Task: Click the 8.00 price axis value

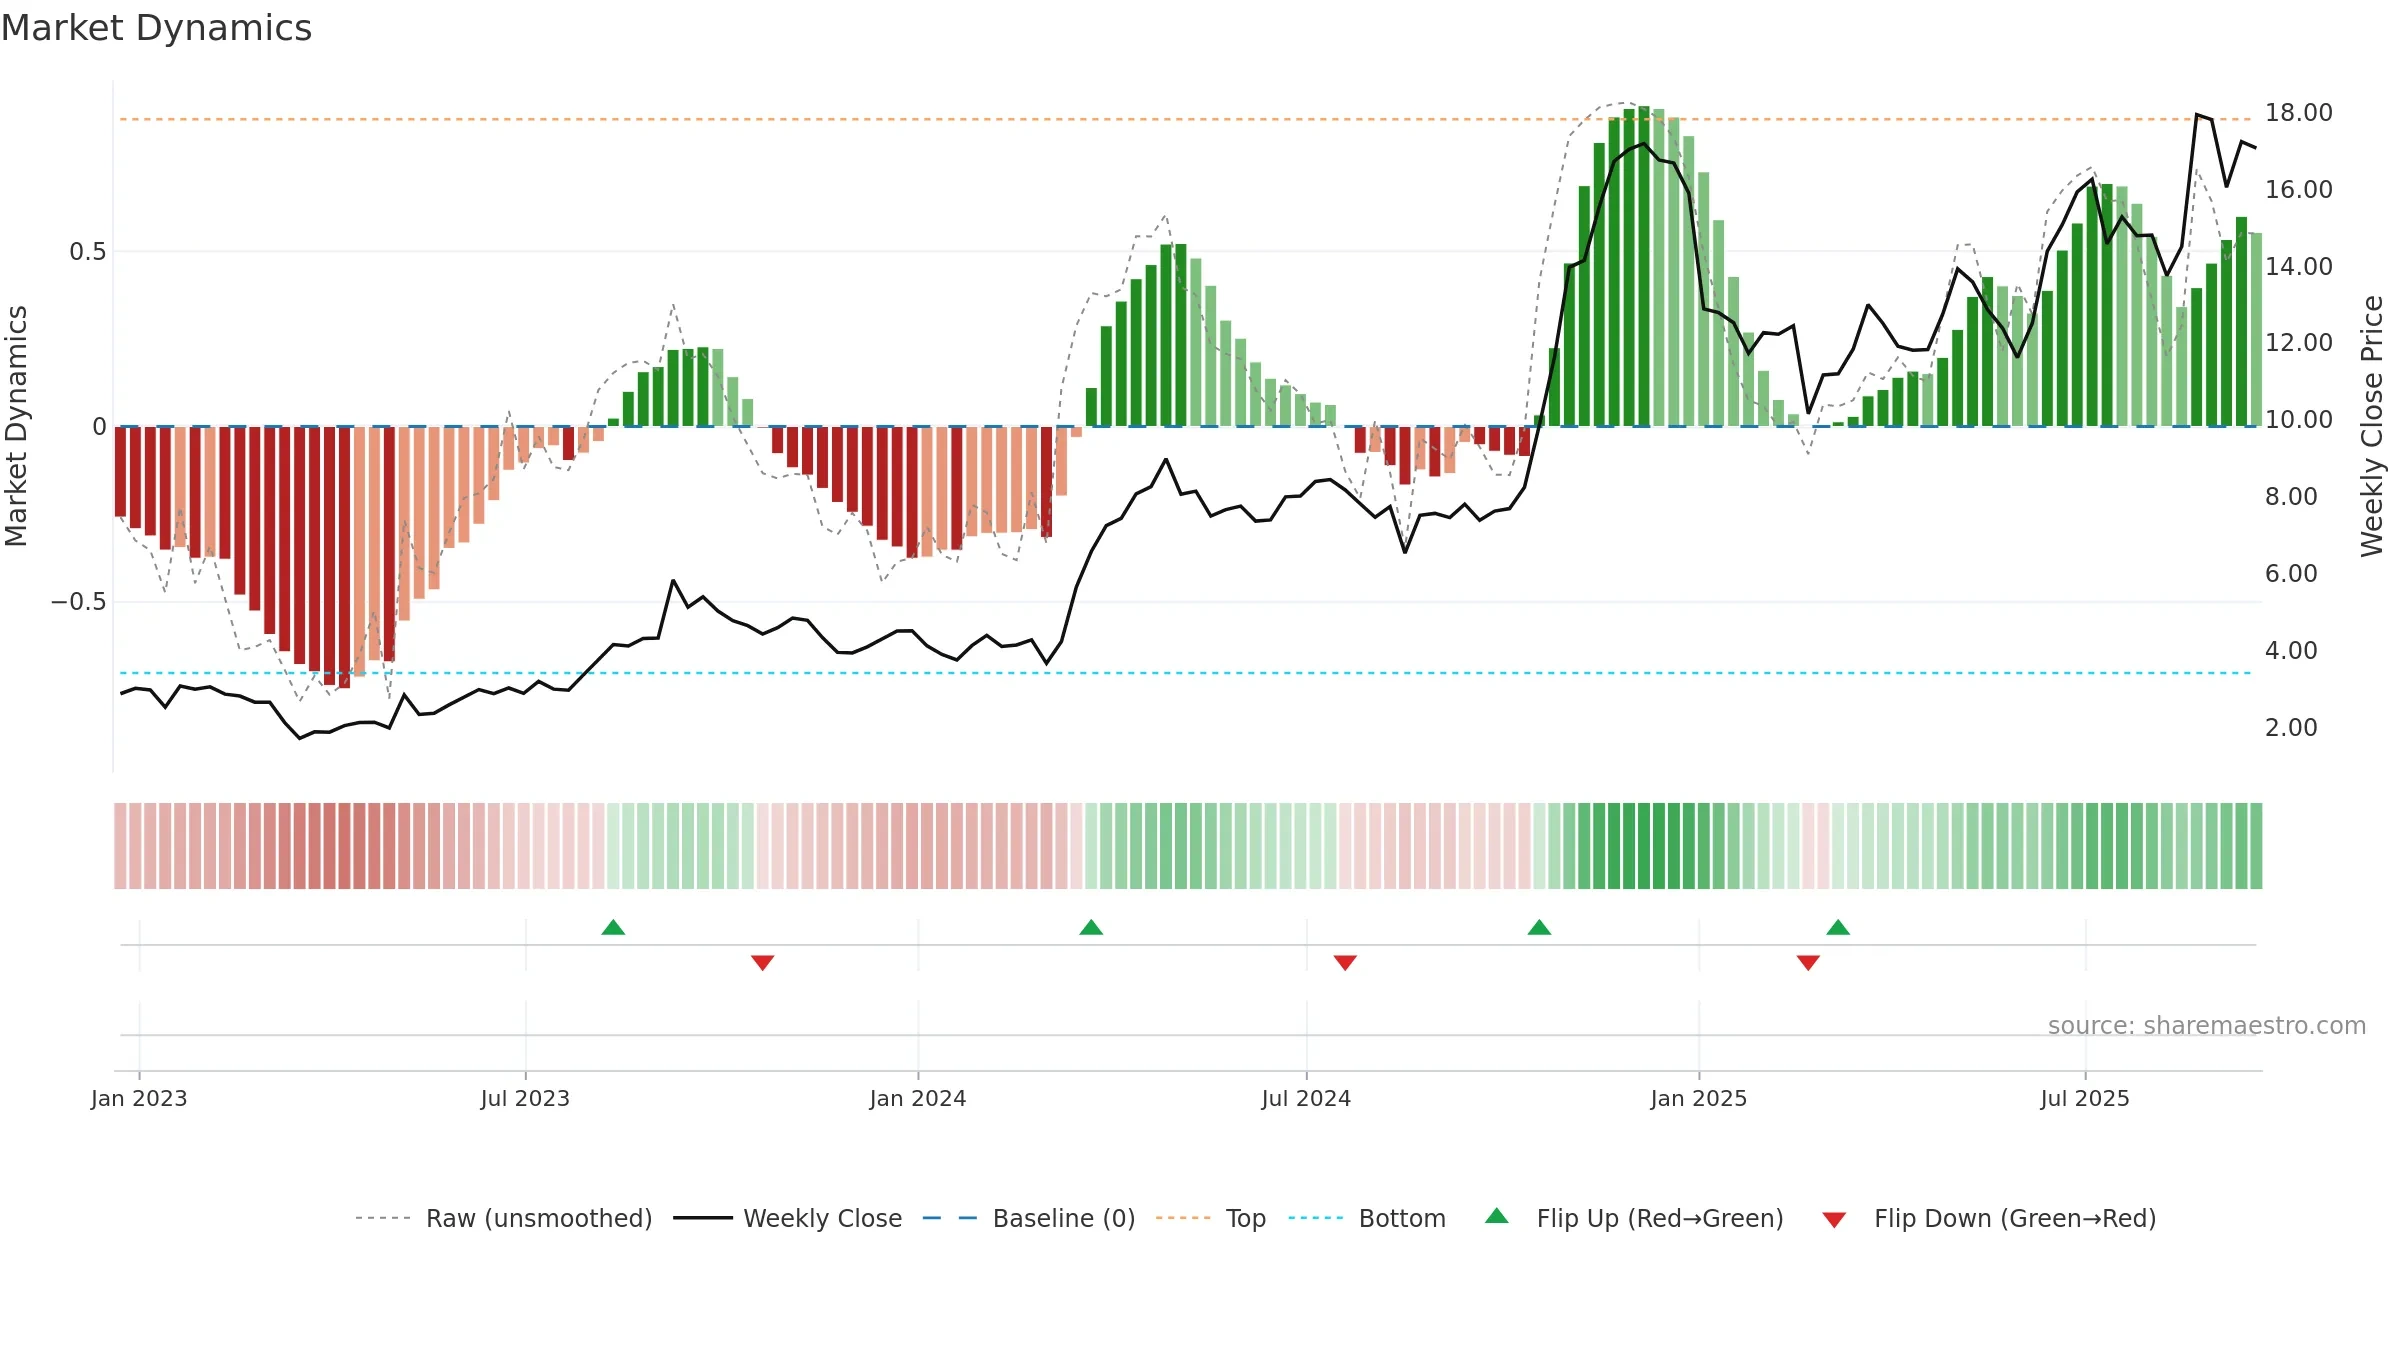Action: [x=2291, y=497]
